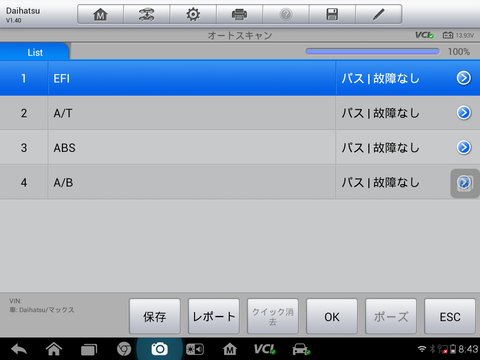The width and height of the screenshot is (480, 360).
Task: Select the ABS system name
Action: [64, 148]
